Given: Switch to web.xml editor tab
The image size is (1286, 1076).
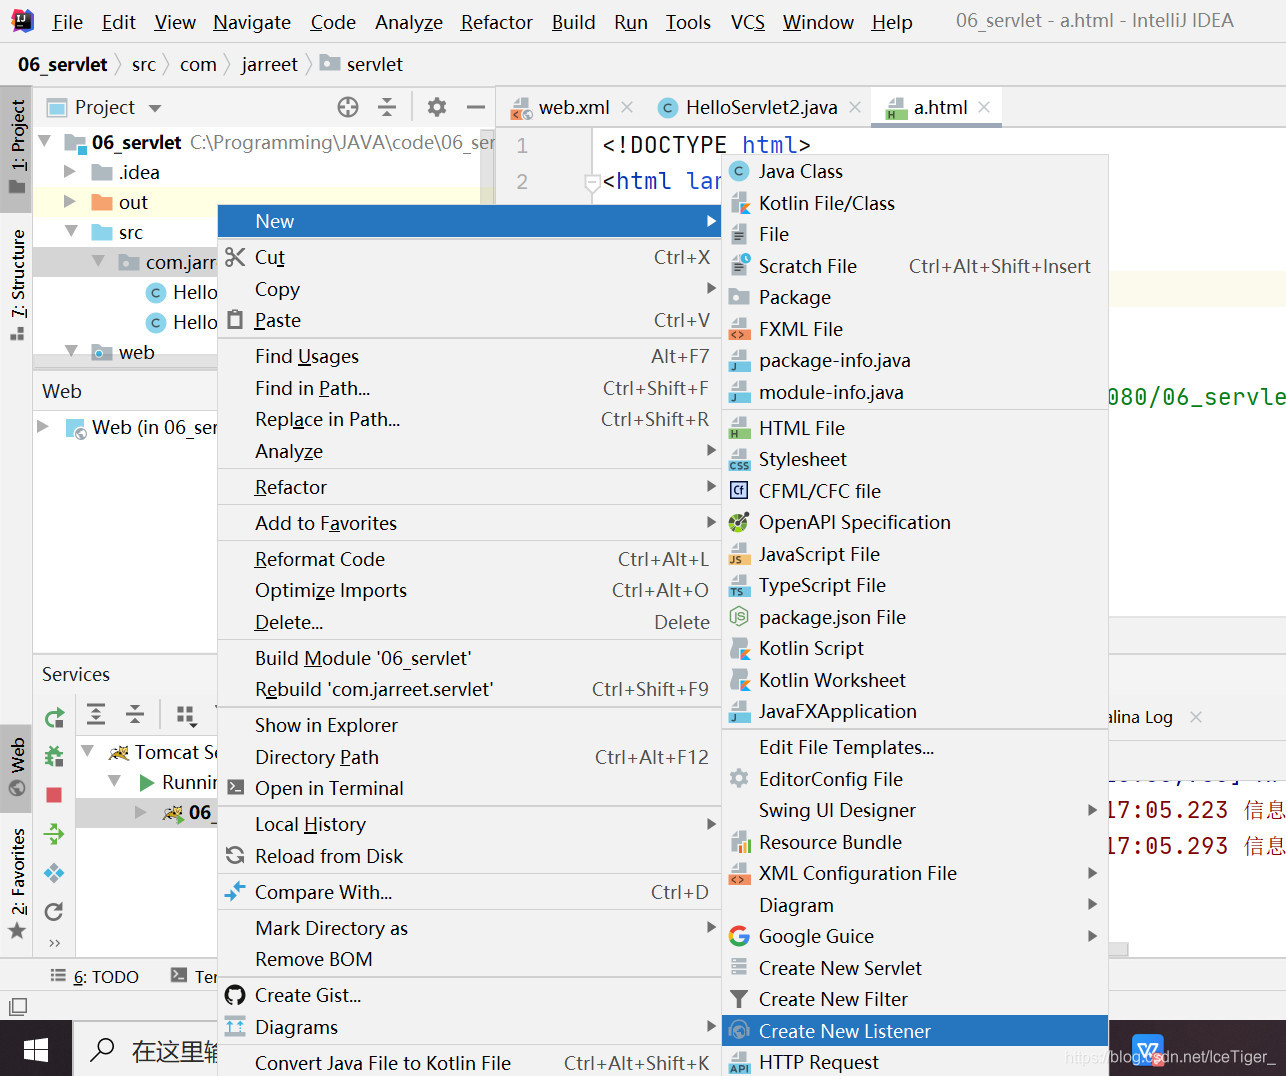Looking at the screenshot, I should (x=573, y=107).
